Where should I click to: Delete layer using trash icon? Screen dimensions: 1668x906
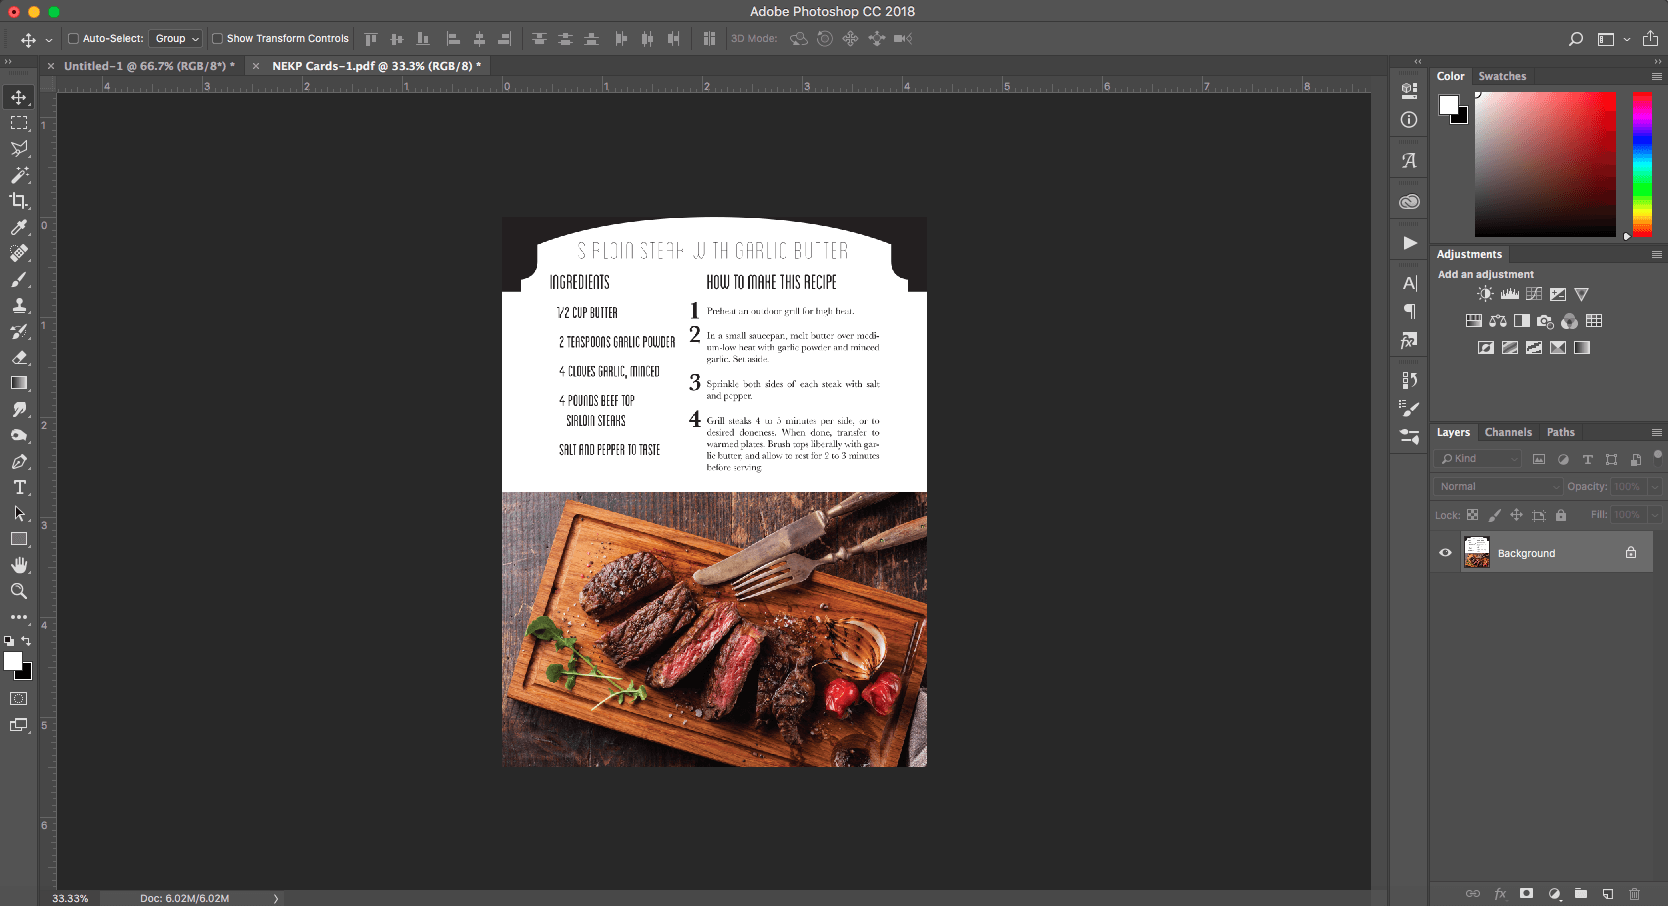click(1634, 894)
